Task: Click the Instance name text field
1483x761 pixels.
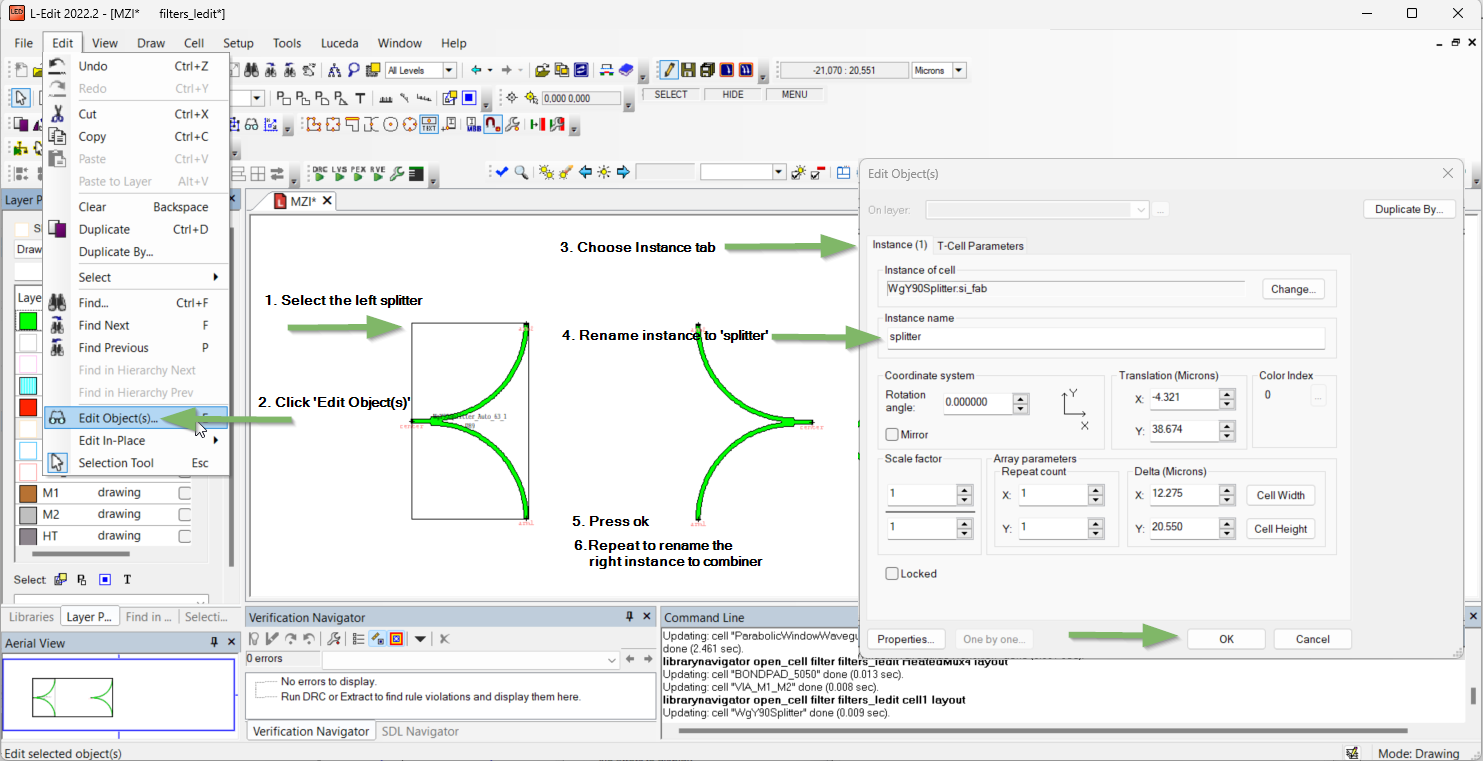Action: (1104, 337)
